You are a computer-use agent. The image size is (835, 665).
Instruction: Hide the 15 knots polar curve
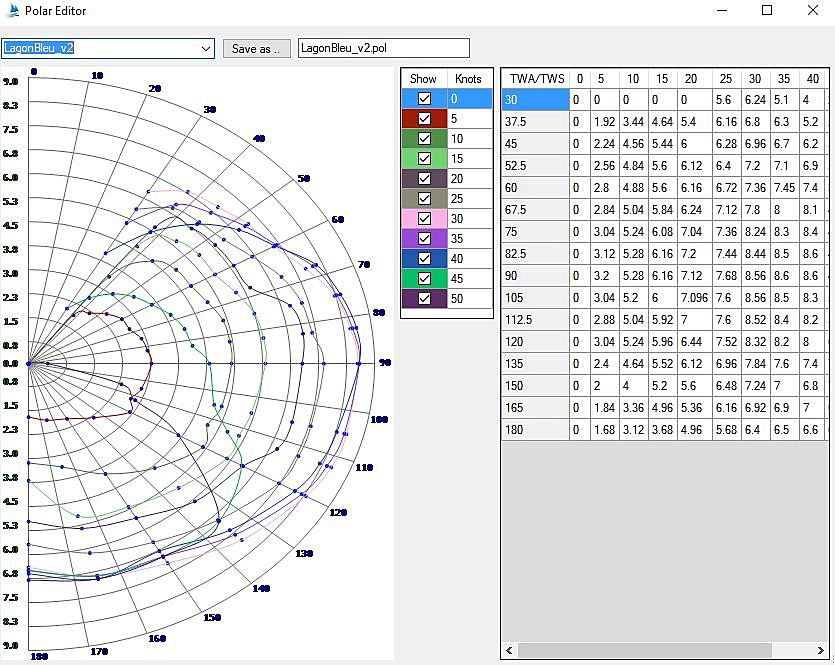424,158
